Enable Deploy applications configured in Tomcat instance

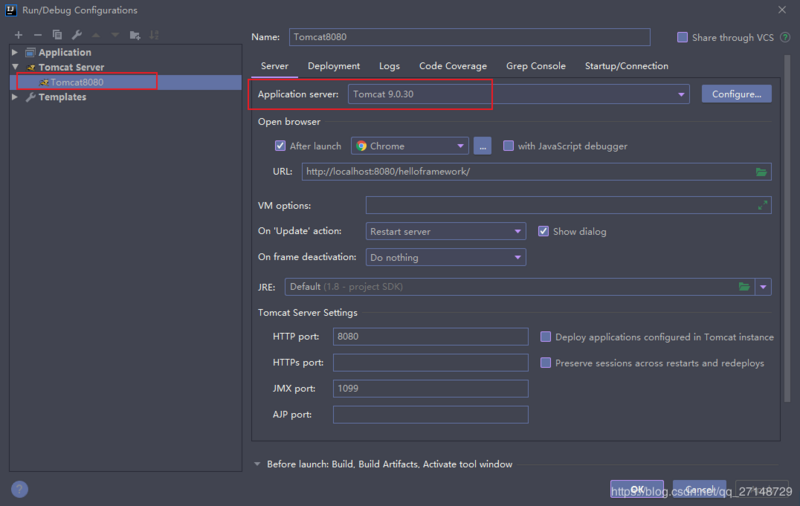545,337
